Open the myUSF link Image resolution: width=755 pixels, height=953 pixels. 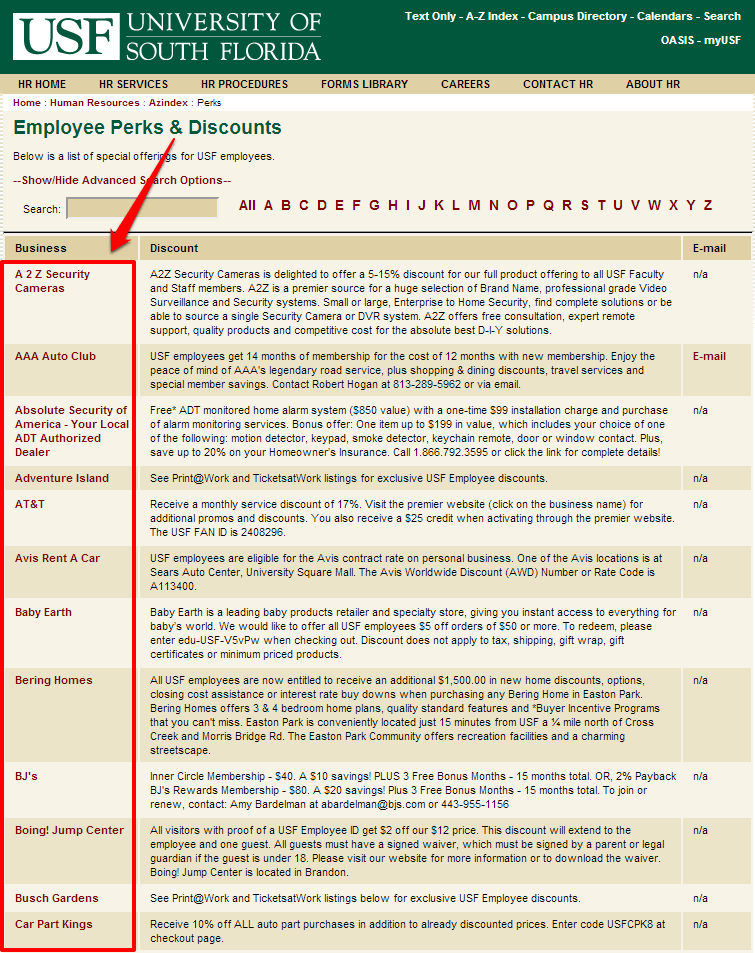pyautogui.click(x=723, y=40)
